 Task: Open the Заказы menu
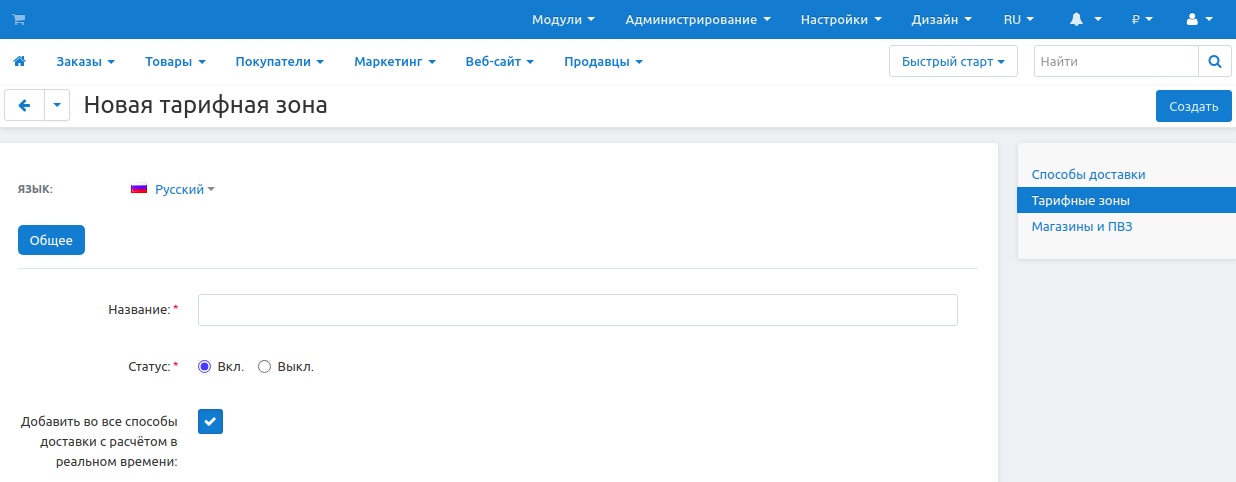click(x=85, y=62)
